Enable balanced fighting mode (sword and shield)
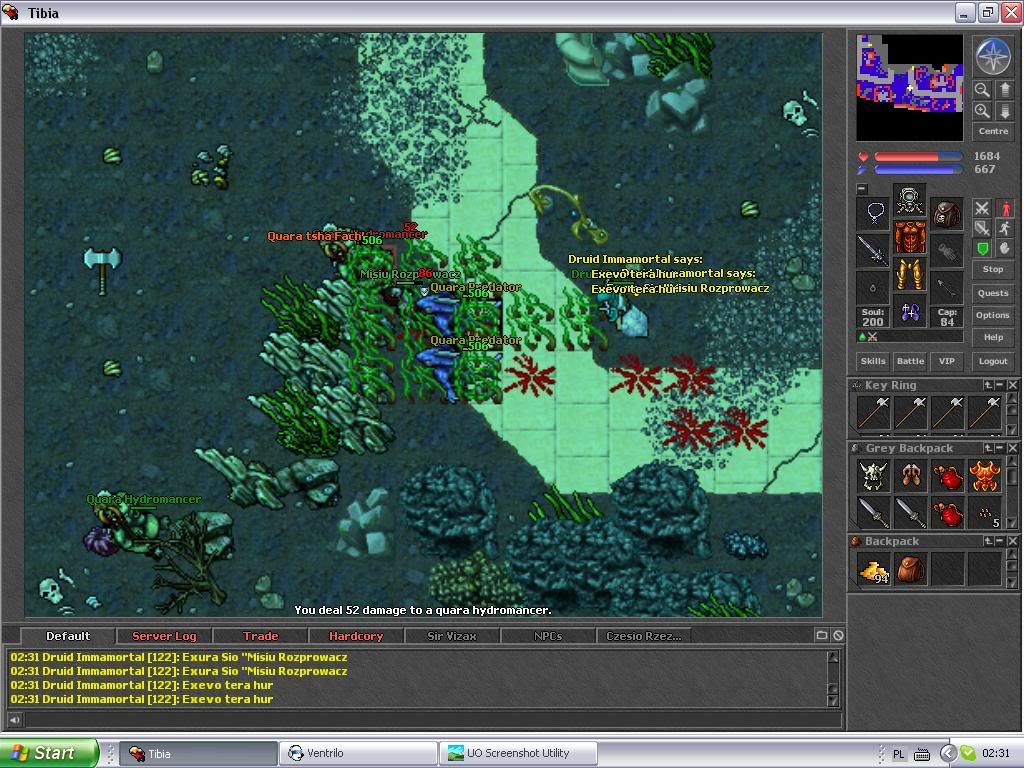The height and width of the screenshot is (768, 1024). tap(982, 228)
